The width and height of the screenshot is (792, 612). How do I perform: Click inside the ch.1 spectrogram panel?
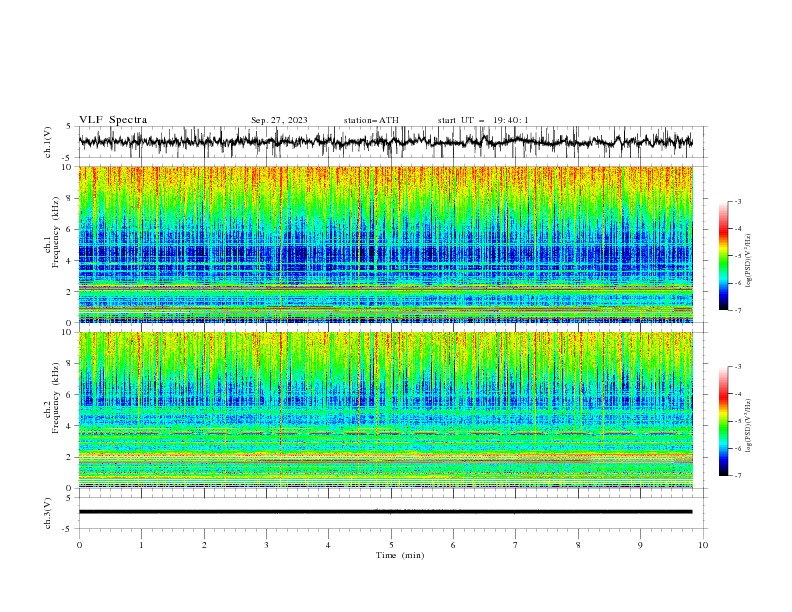pyautogui.click(x=386, y=244)
